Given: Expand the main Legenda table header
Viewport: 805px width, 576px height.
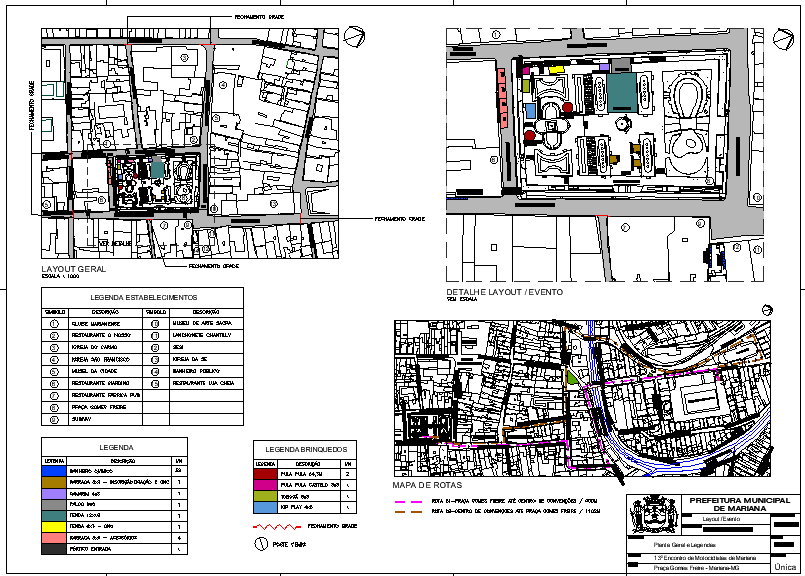Looking at the screenshot, I should click(x=116, y=448).
